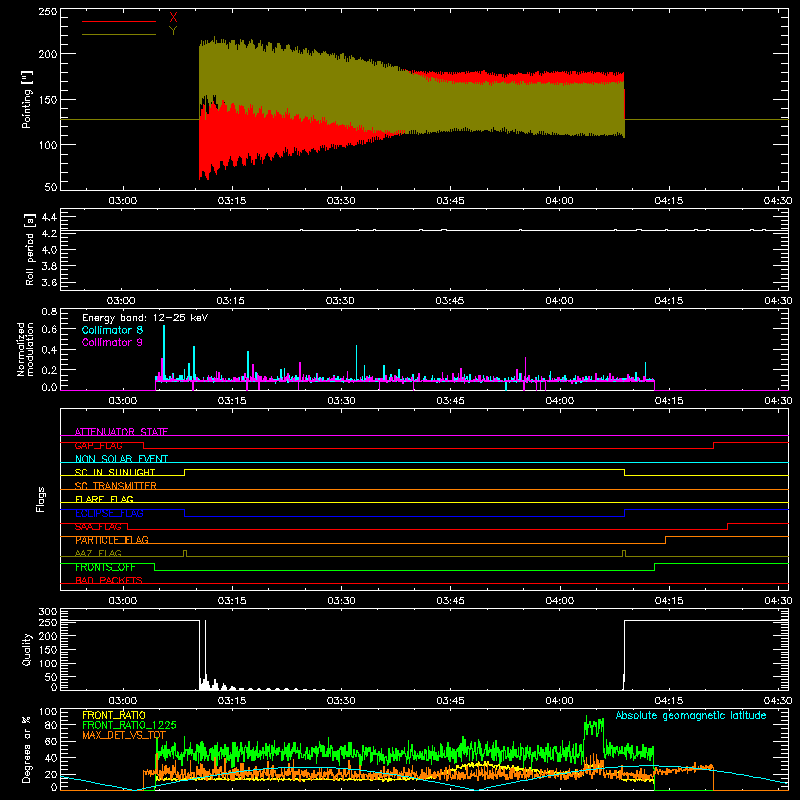Click the 4.4 tick of the Roll period axis
The image size is (800, 800).
click(49, 217)
